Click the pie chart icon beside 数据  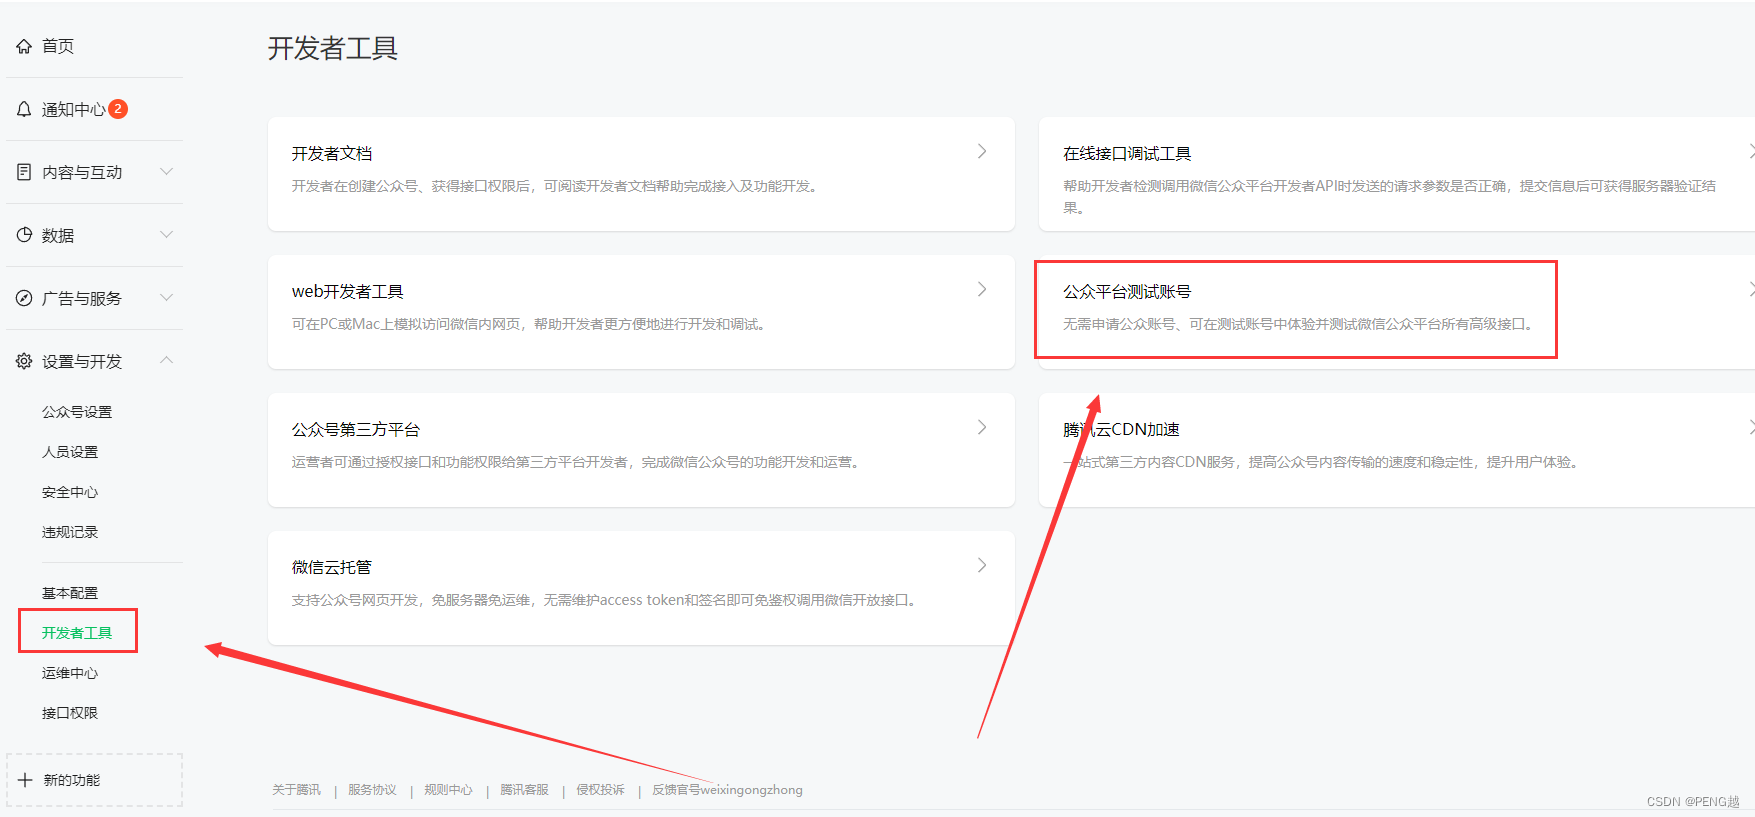[x=24, y=235]
